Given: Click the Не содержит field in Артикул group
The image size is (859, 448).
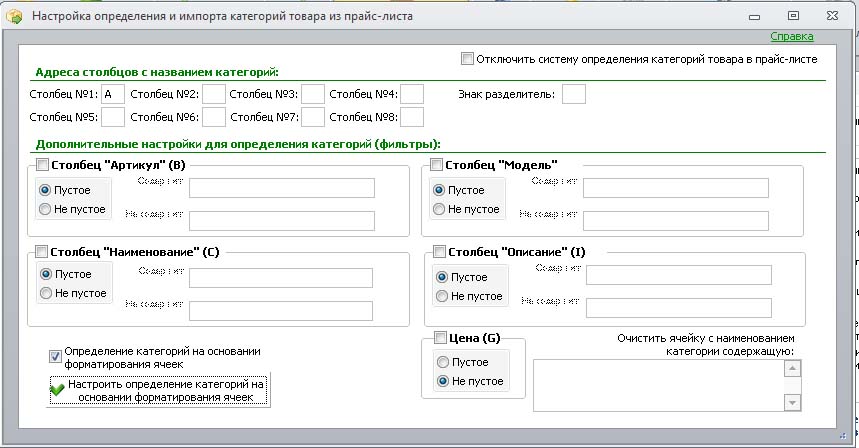Looking at the screenshot, I should pyautogui.click(x=282, y=221).
